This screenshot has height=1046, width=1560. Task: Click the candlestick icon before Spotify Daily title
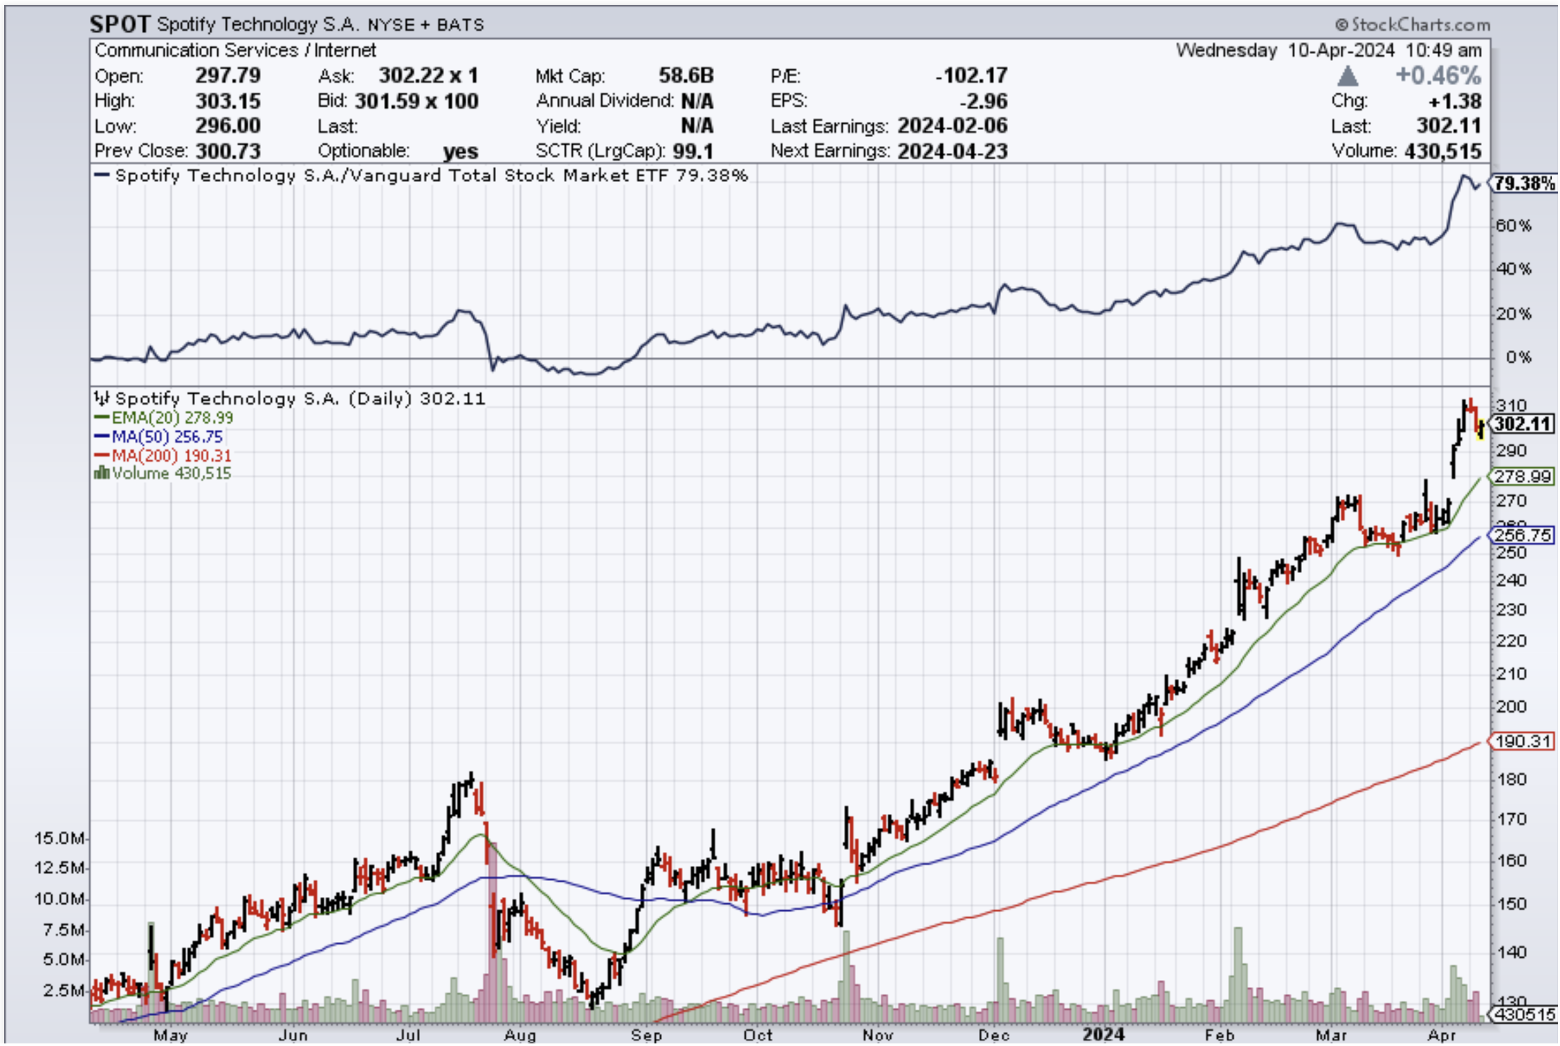pos(101,398)
